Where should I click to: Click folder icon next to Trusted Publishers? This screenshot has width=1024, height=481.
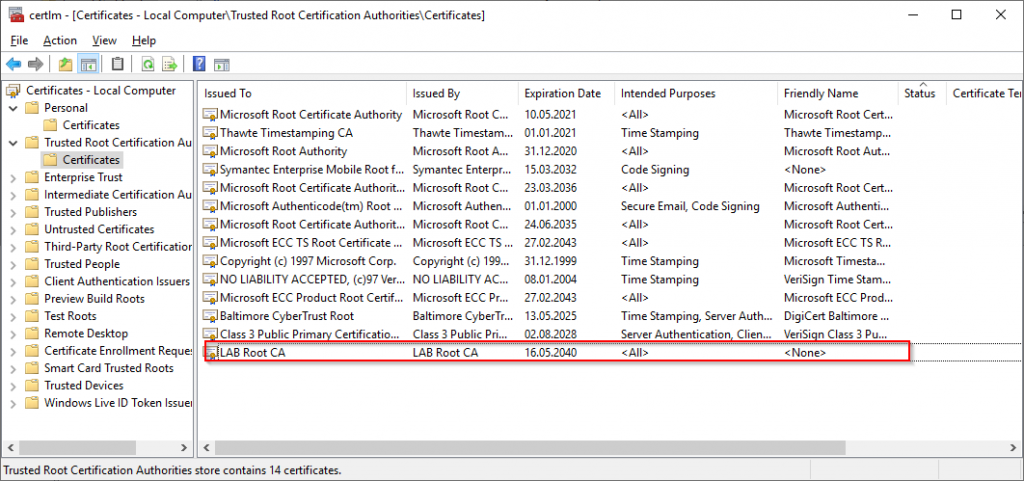(x=32, y=212)
